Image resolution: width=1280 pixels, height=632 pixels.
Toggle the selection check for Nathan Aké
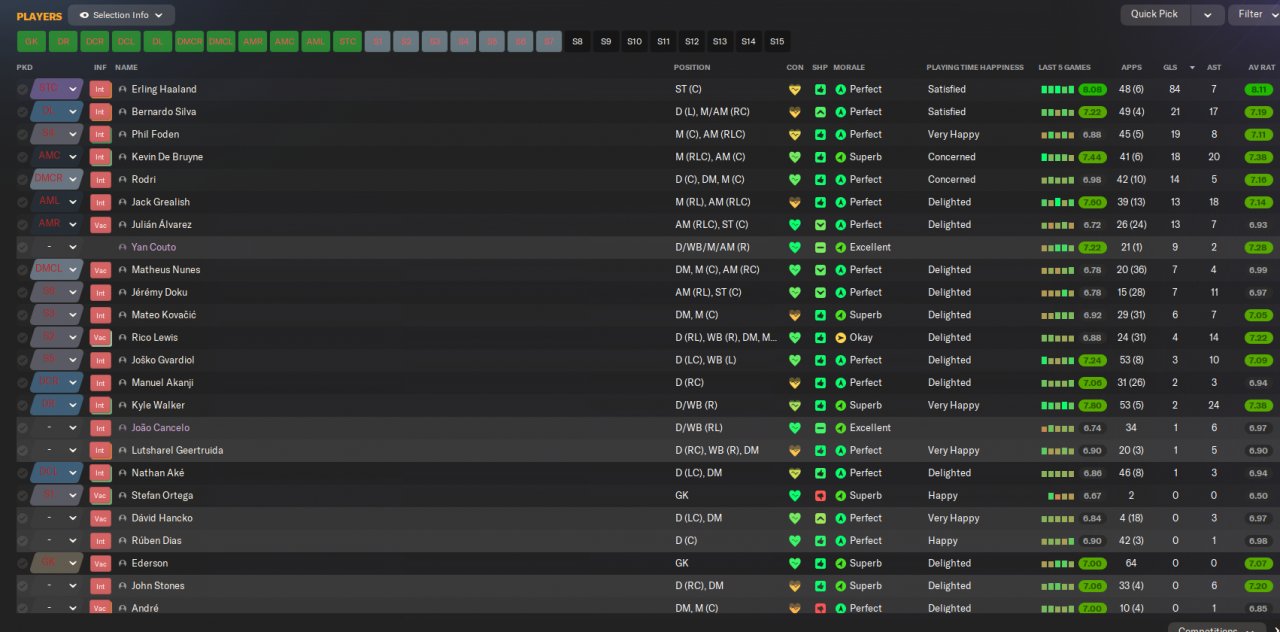(22, 473)
